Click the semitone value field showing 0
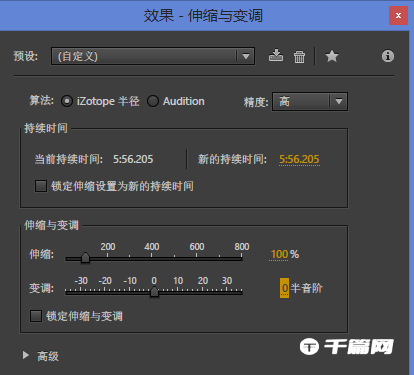The width and height of the screenshot is (414, 375). (284, 288)
